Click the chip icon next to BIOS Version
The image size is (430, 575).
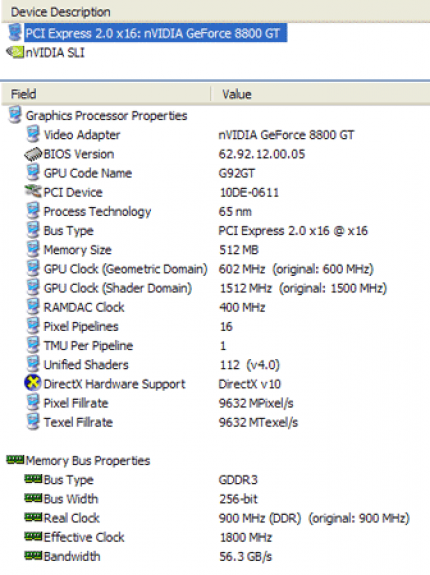(x=33, y=154)
